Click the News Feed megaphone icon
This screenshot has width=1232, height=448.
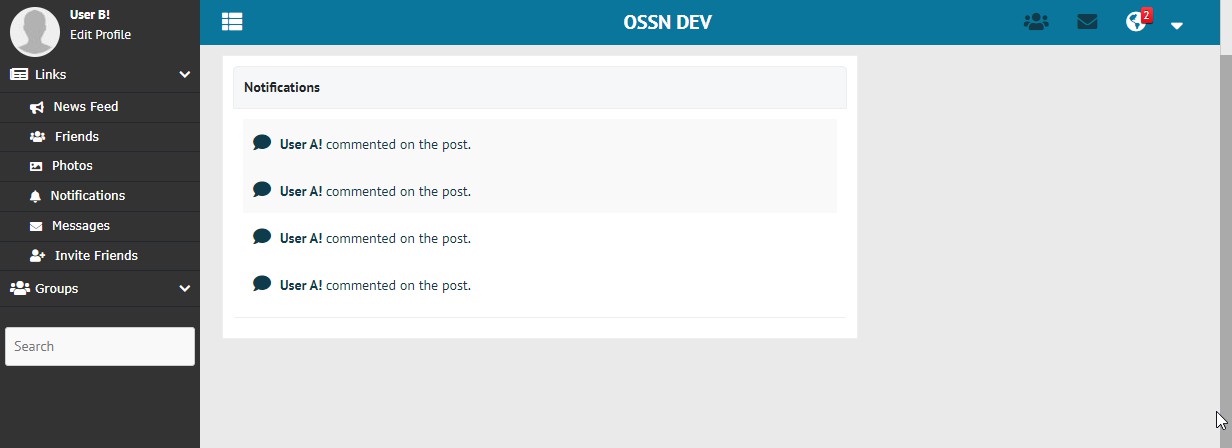click(37, 107)
